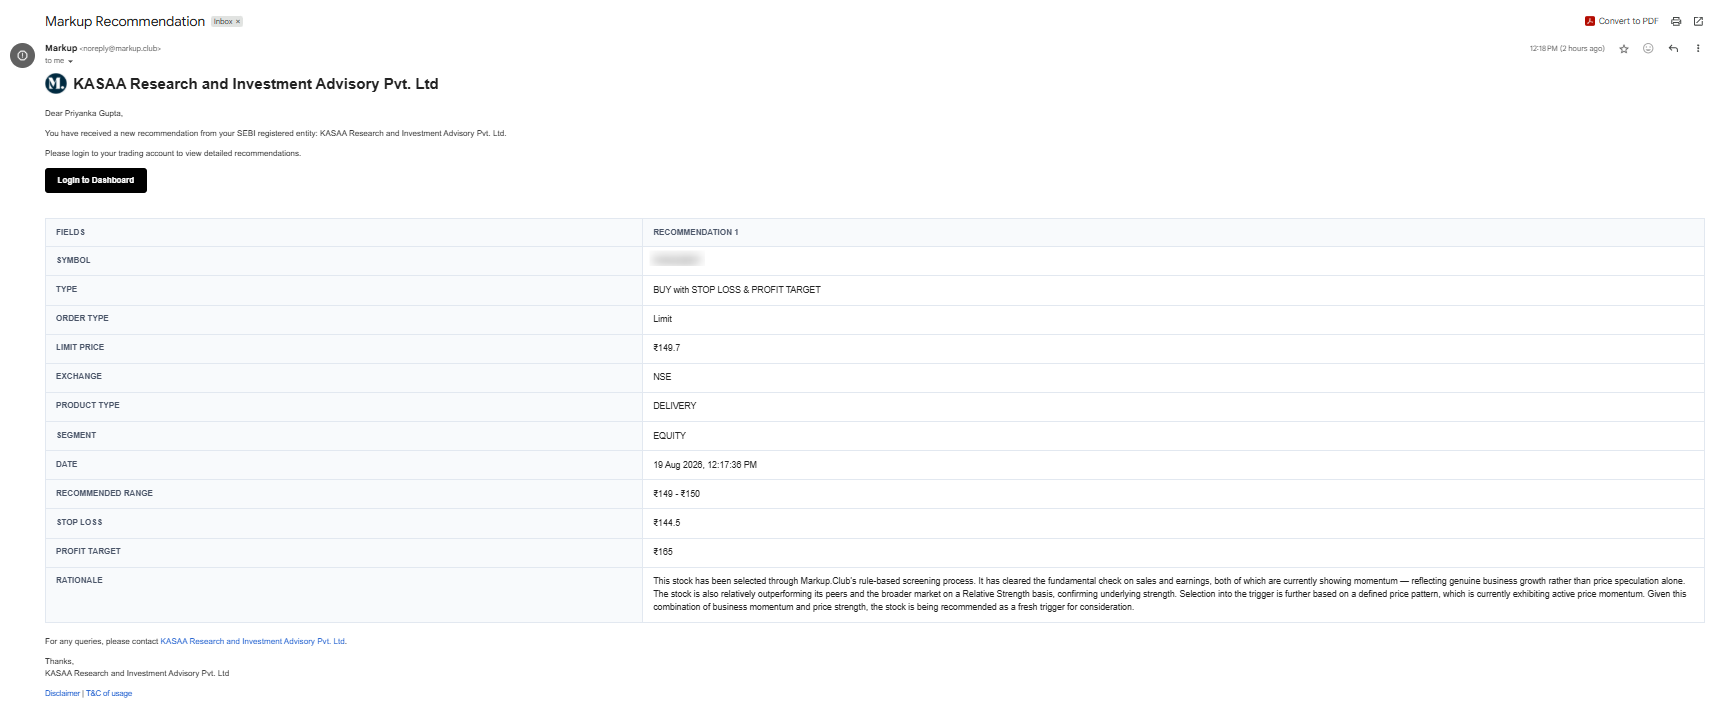Reply using the arrow icon
This screenshot has height=715, width=1714.
tap(1673, 48)
